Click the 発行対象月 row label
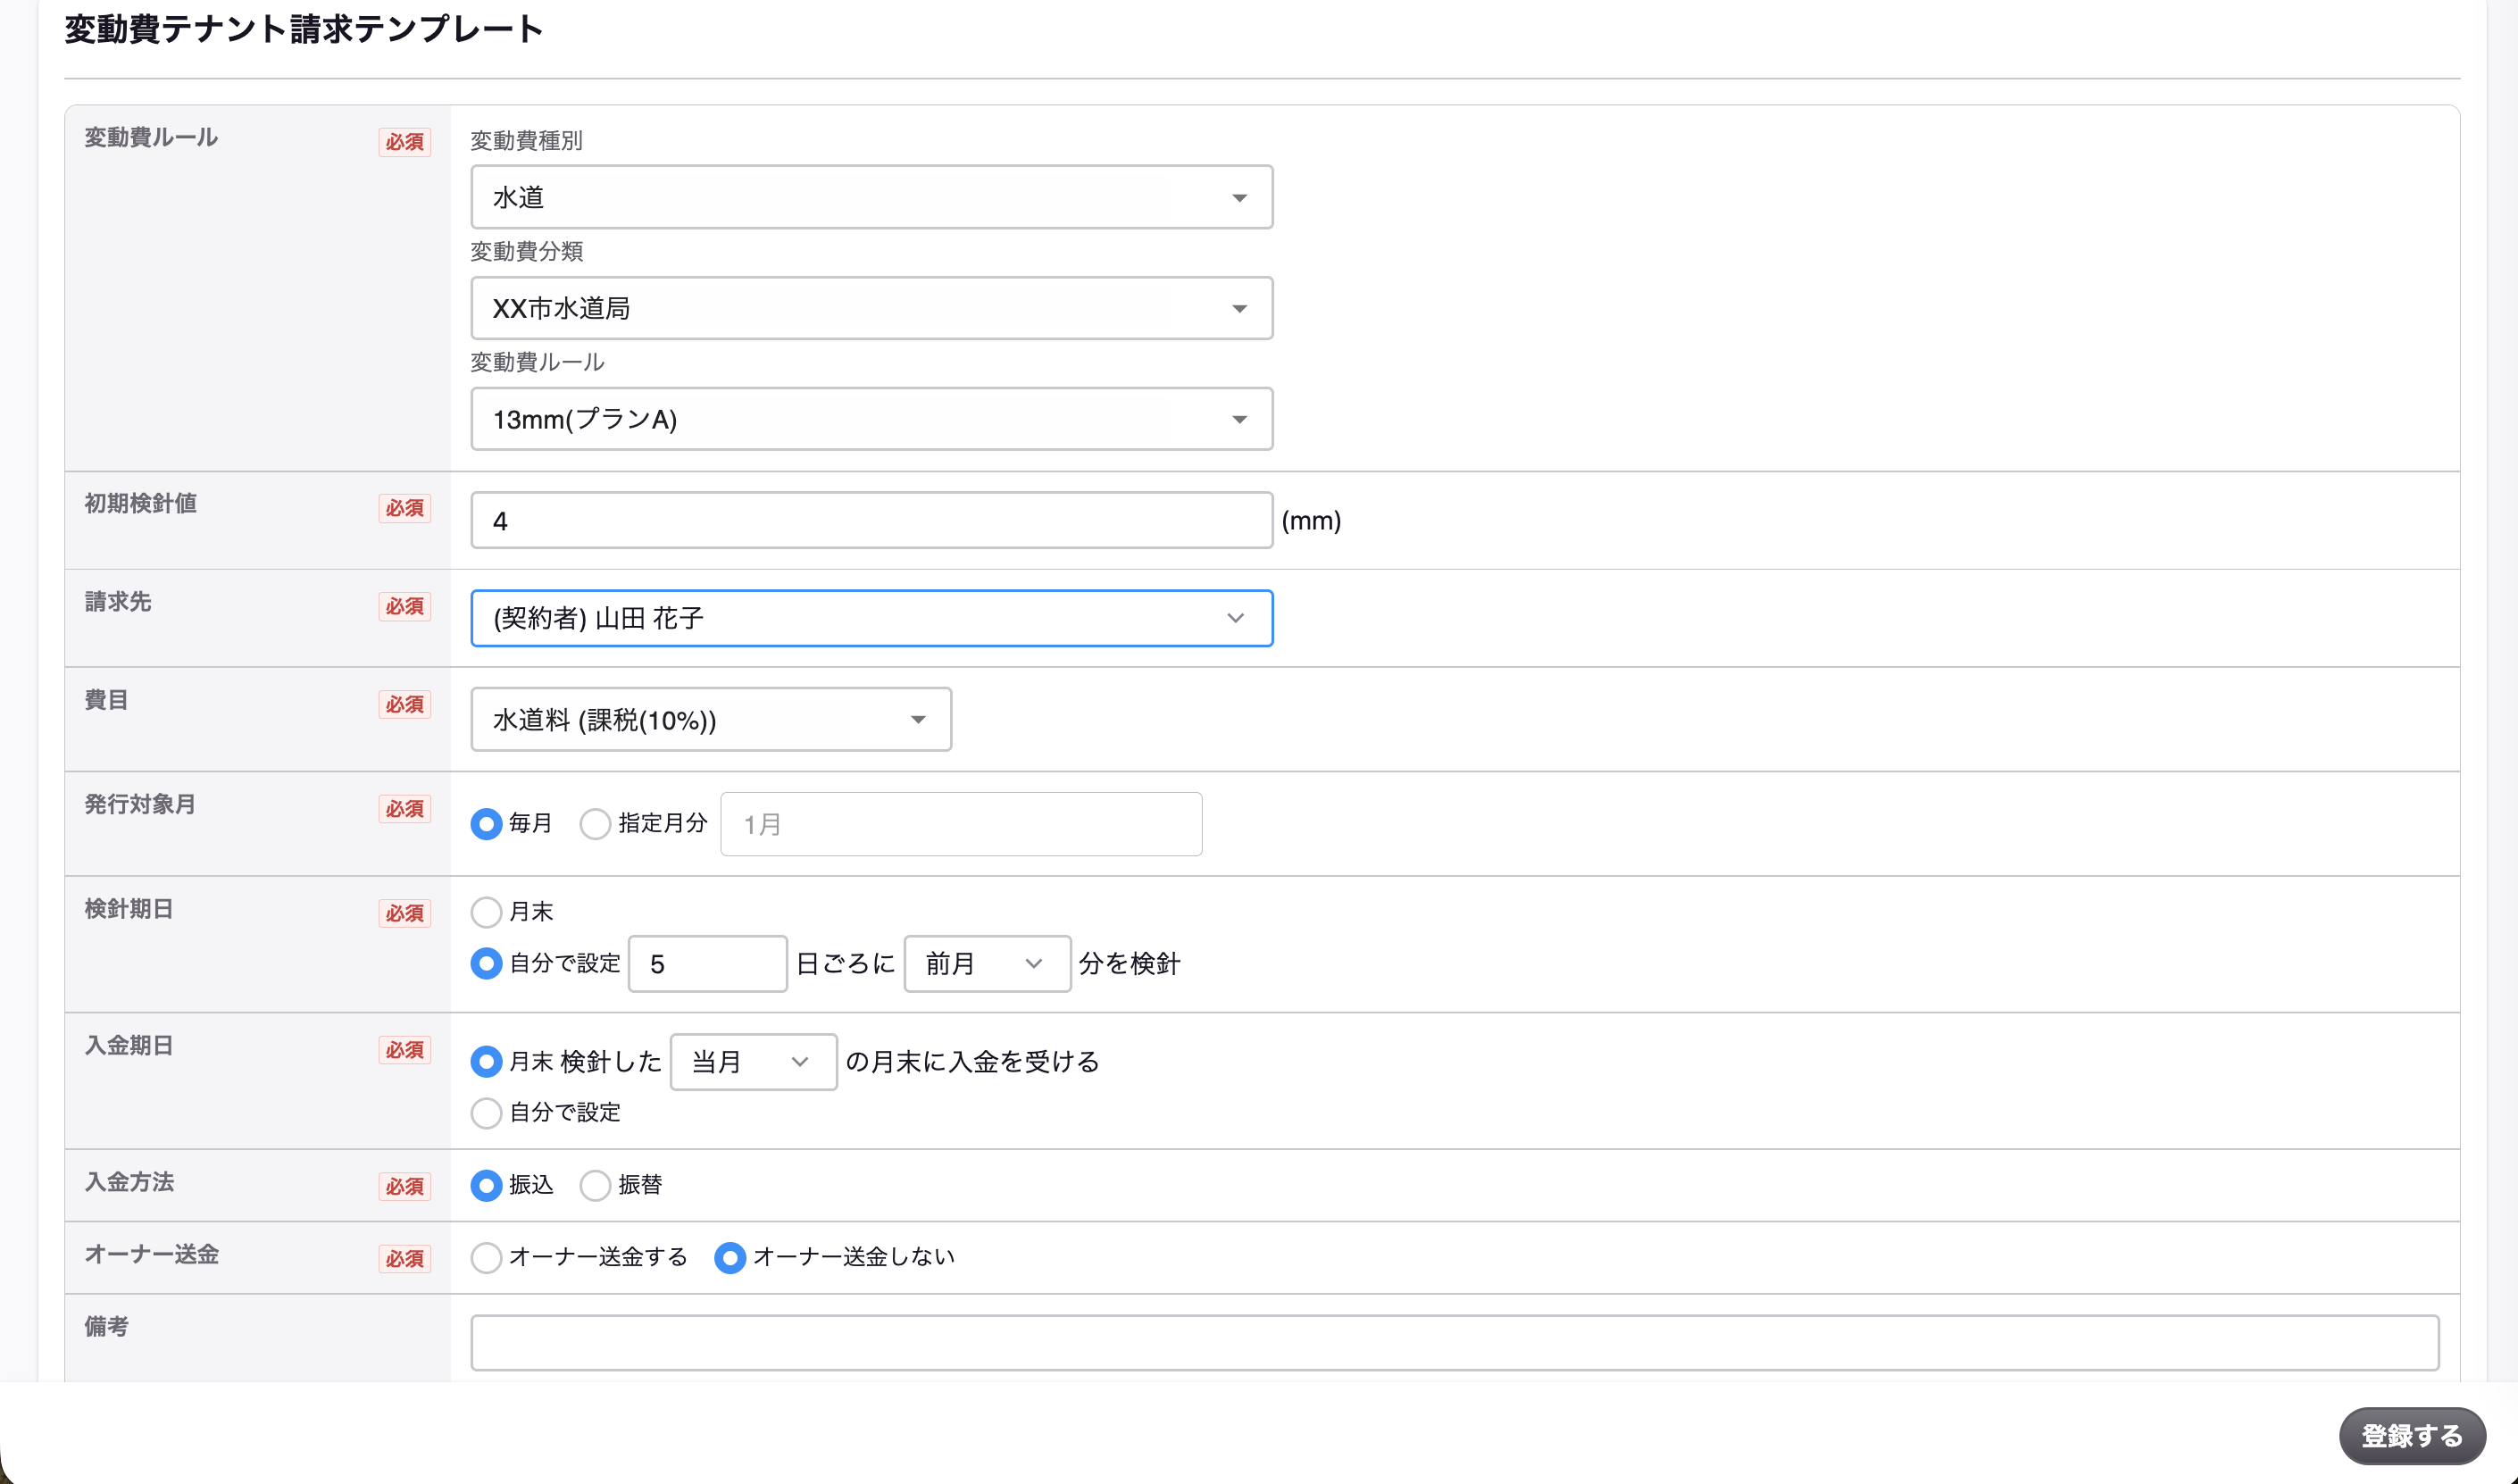The height and width of the screenshot is (1484, 2518). (x=140, y=804)
